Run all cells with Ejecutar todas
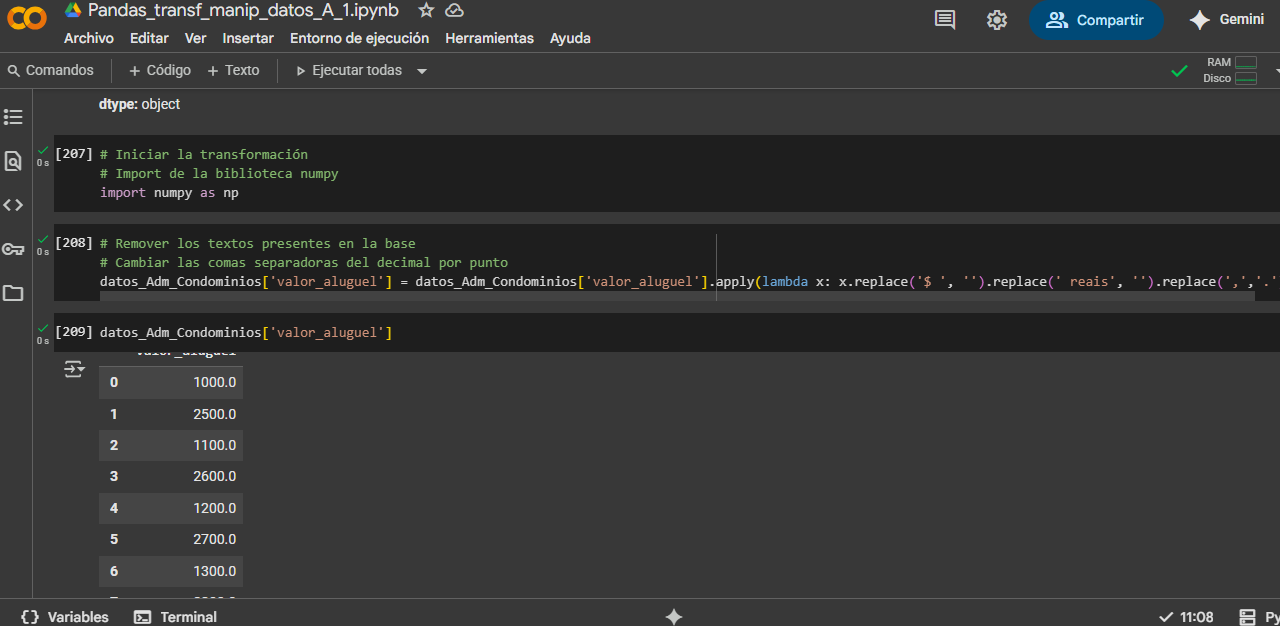1280x626 pixels. click(349, 70)
